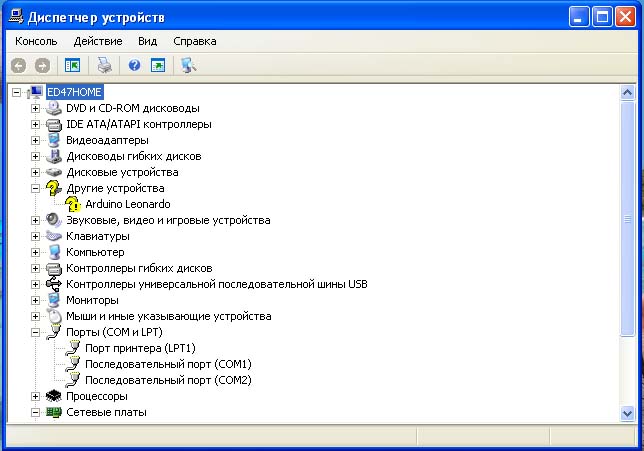
Task: Click the Print toolbar icon
Action: tap(104, 65)
